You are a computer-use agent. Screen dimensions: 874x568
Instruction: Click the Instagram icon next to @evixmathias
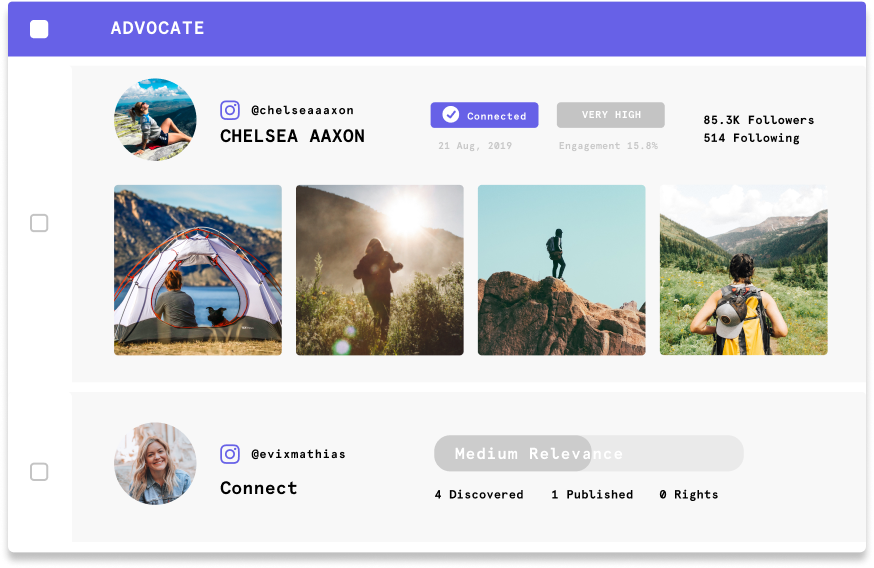230,454
